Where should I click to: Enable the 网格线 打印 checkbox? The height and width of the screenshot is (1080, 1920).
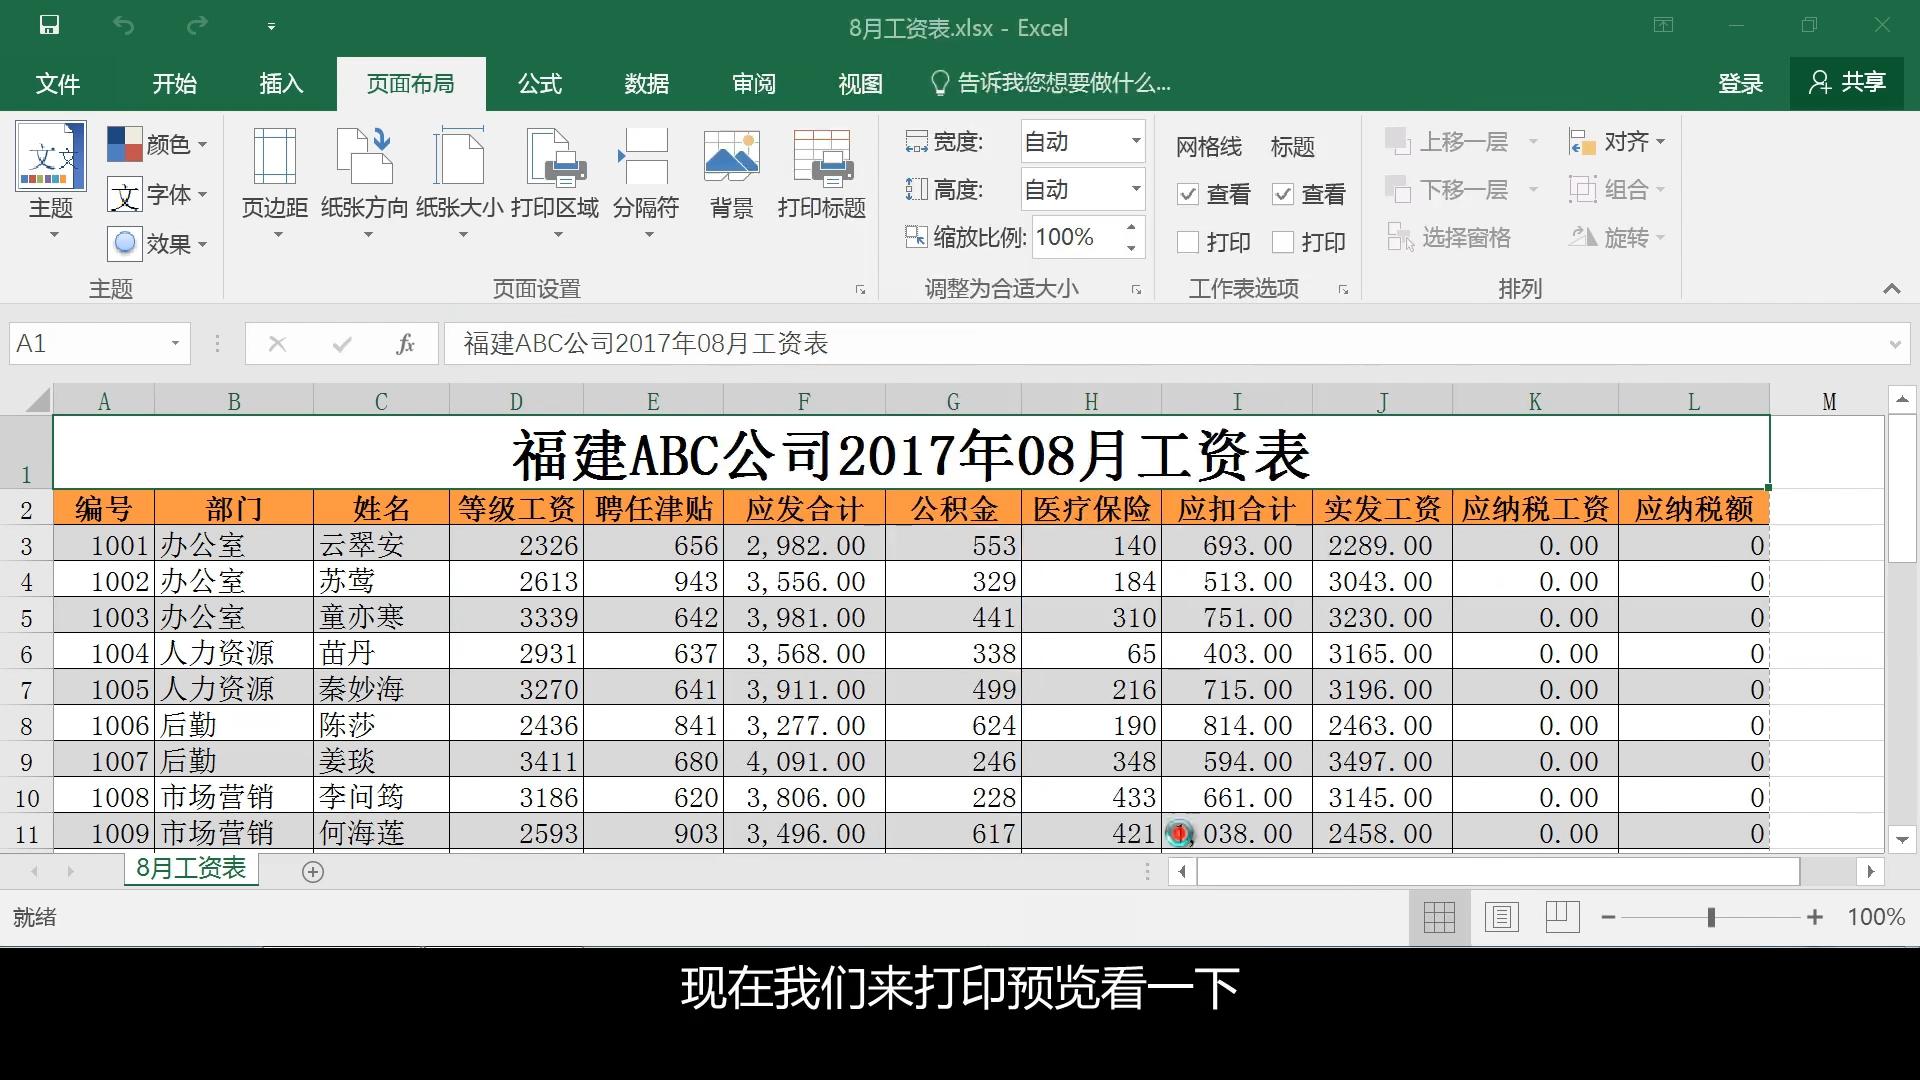[1188, 242]
